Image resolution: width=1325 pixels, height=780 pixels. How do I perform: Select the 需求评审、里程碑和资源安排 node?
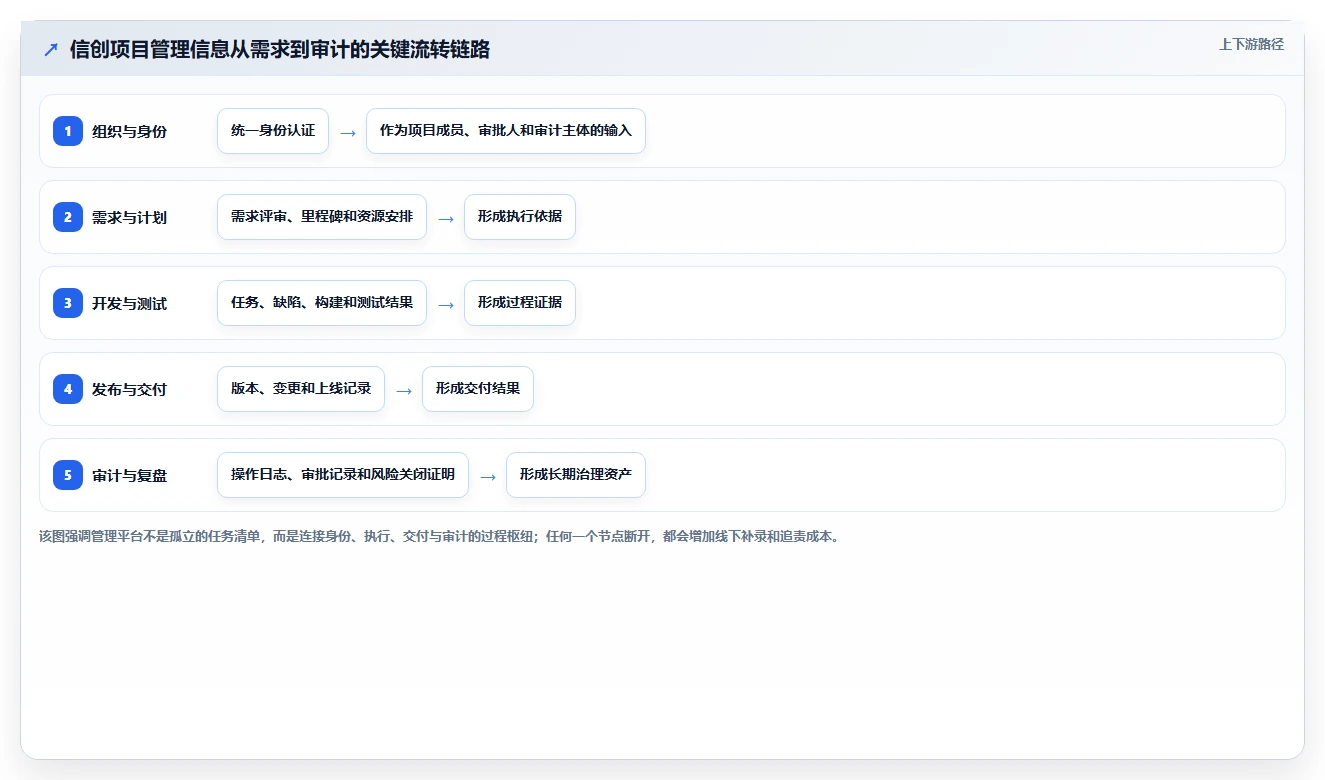pos(322,217)
